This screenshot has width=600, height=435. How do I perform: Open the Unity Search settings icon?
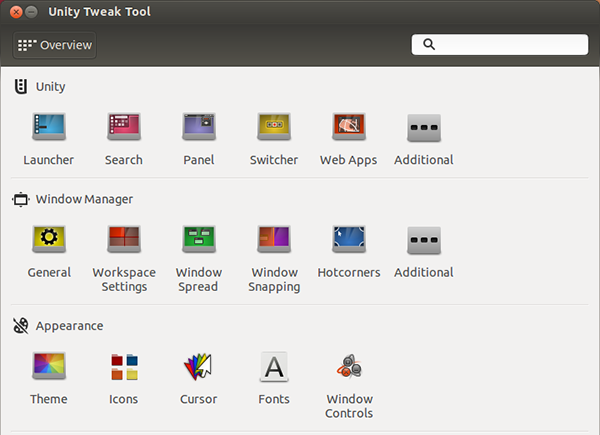(124, 127)
